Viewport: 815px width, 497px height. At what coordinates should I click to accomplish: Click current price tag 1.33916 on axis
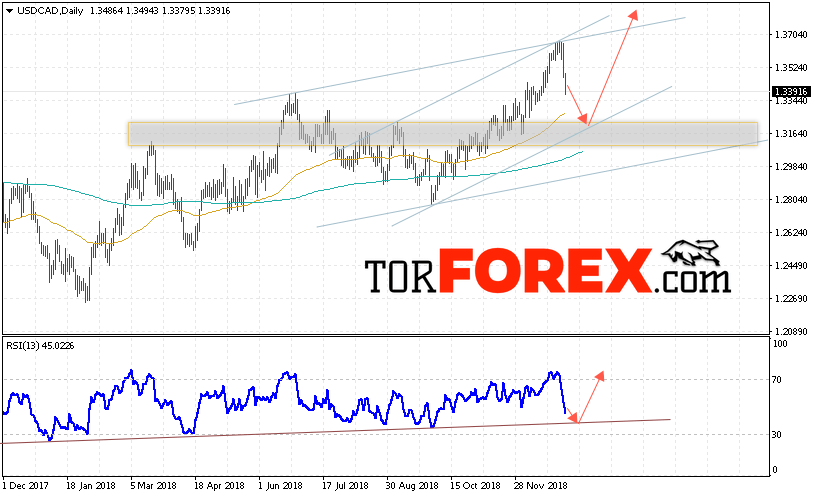click(791, 91)
